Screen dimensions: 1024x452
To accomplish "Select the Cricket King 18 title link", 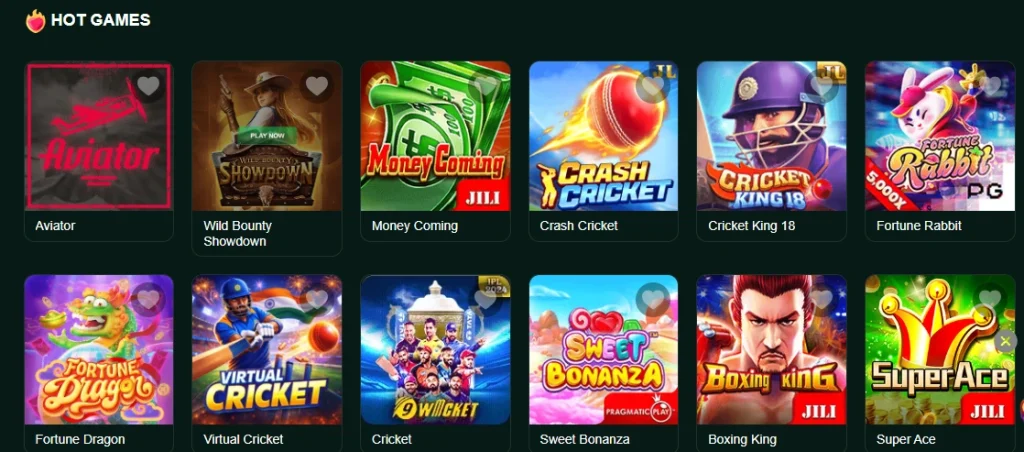I will coord(752,225).
